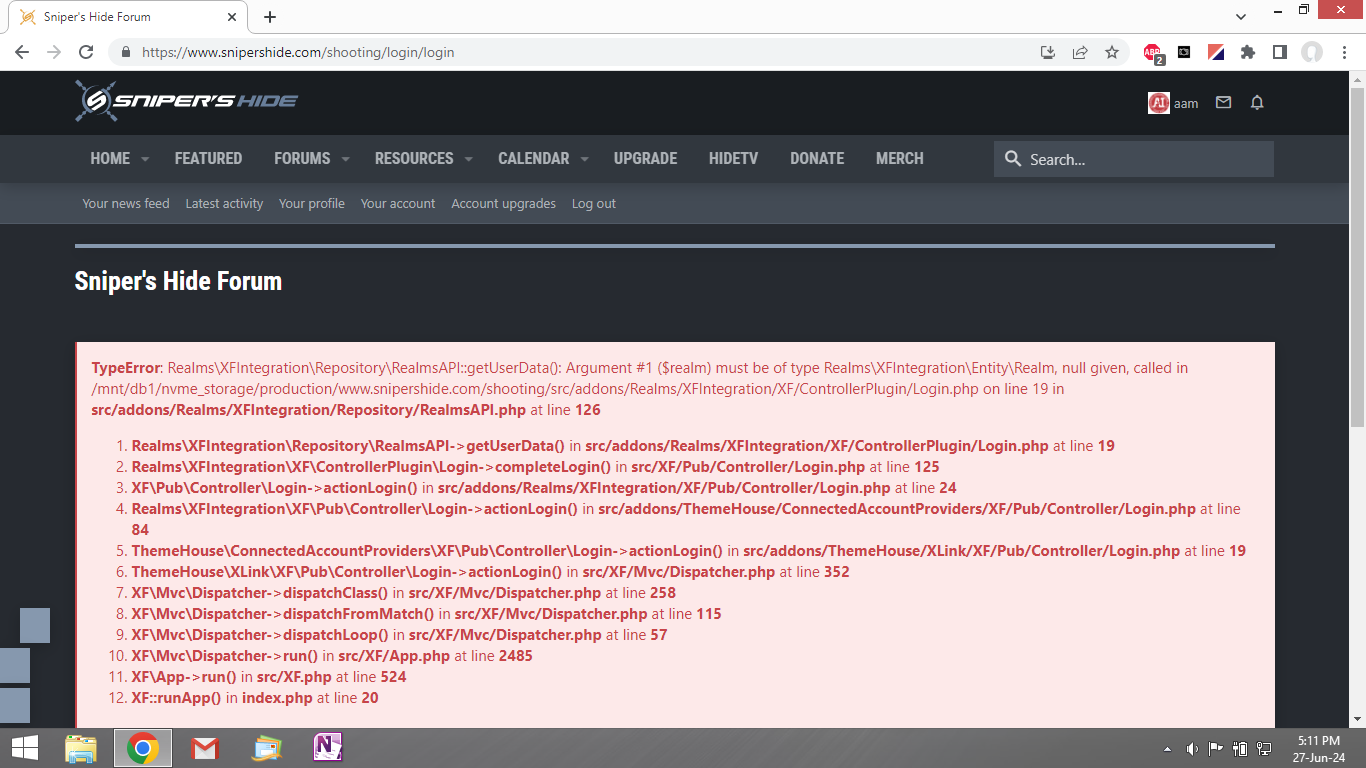The width and height of the screenshot is (1366, 768).
Task: Click the aam username
Action: (x=1186, y=103)
